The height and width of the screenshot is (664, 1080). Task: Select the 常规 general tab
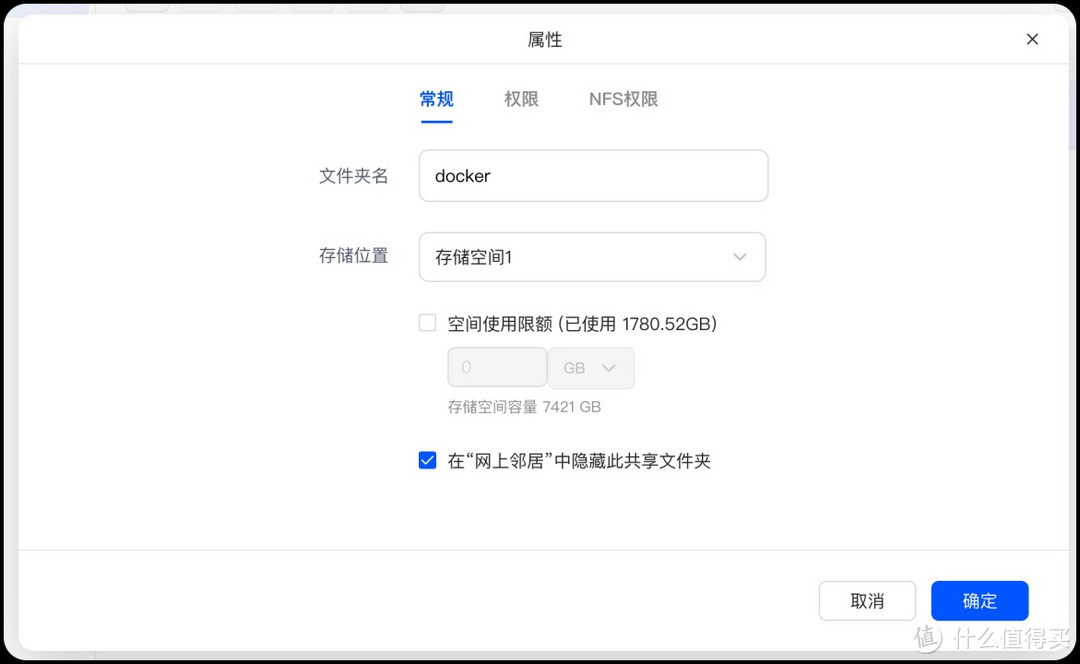click(435, 99)
